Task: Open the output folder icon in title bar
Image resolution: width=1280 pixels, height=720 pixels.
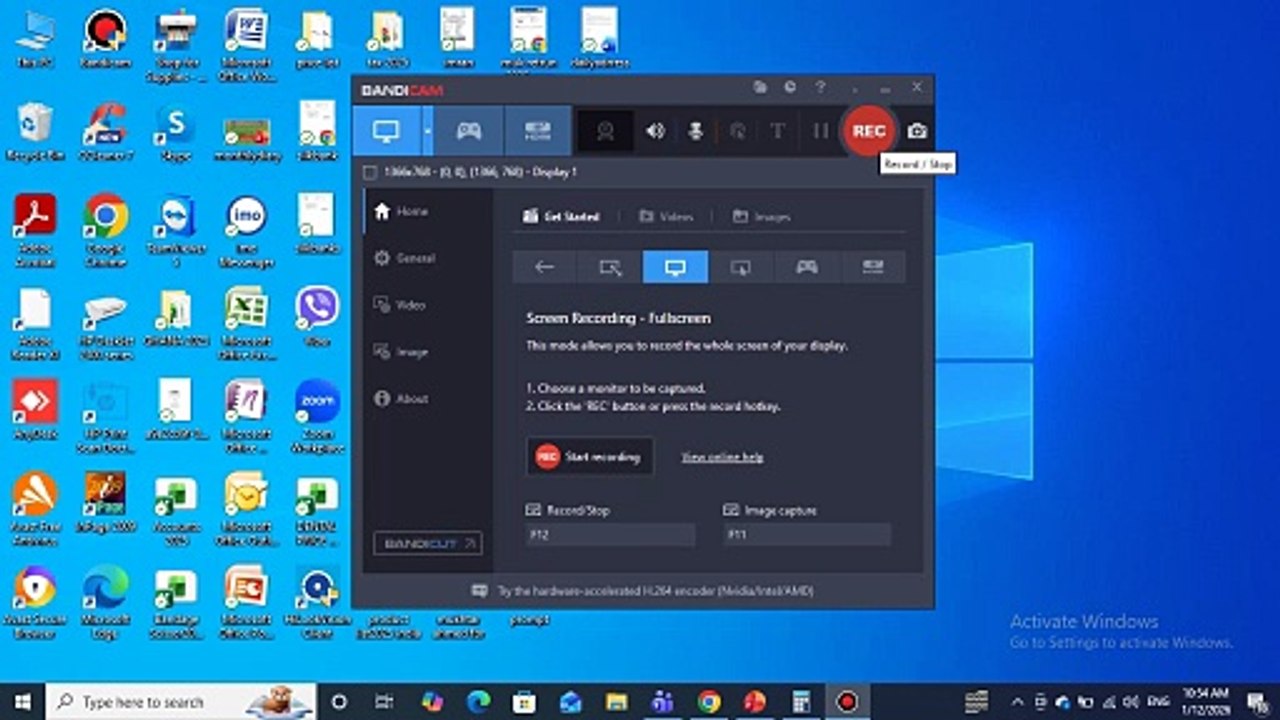Action: pos(760,88)
